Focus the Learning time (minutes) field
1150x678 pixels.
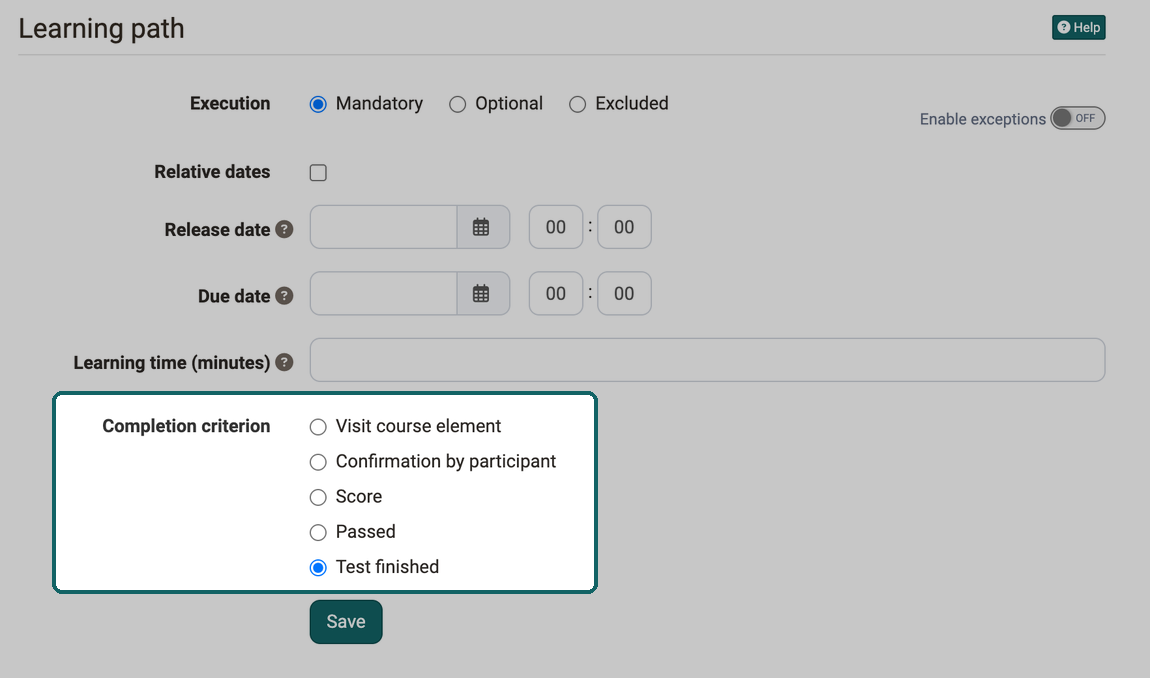click(x=707, y=360)
